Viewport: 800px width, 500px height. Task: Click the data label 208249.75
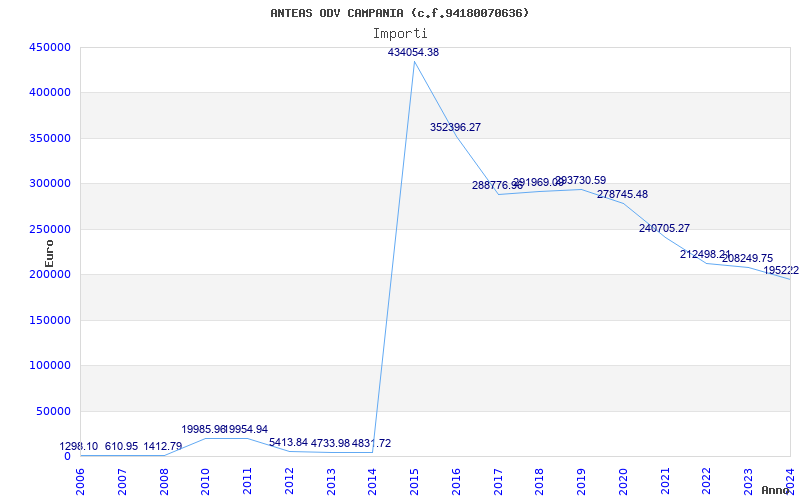747,258
